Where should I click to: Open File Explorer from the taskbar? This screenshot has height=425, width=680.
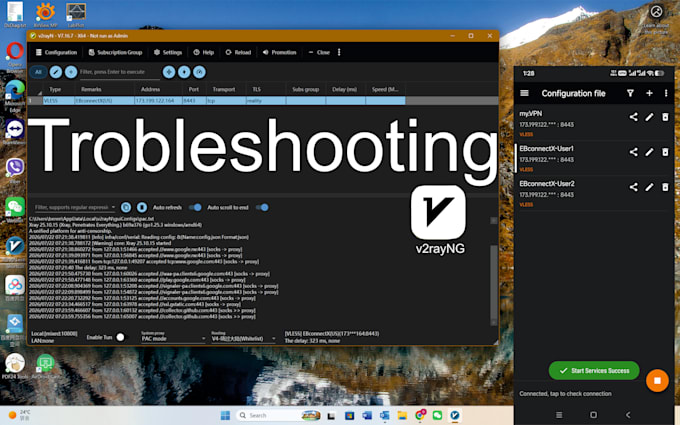coord(402,415)
